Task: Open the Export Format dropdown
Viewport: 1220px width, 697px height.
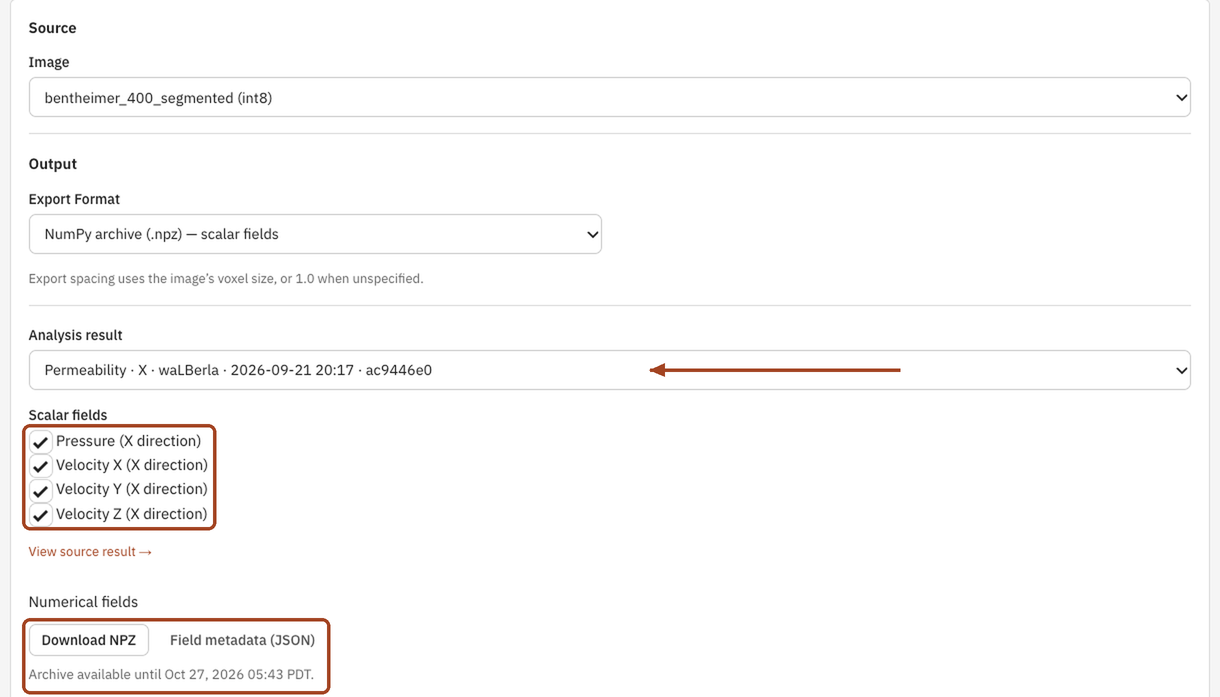Action: pos(315,234)
